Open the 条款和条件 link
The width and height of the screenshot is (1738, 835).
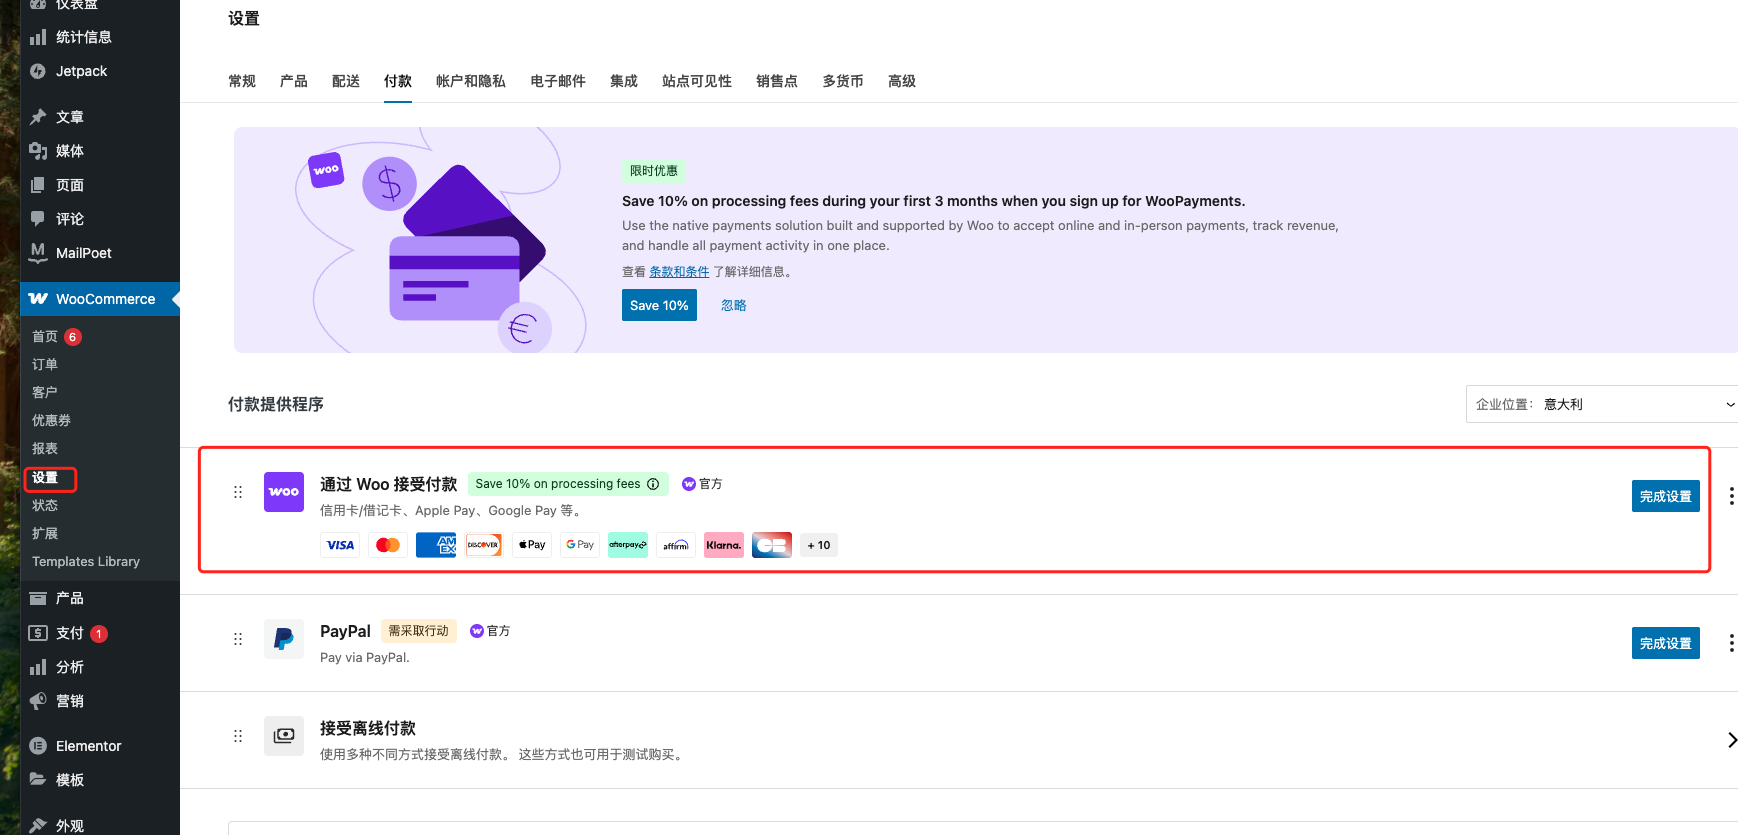click(679, 272)
